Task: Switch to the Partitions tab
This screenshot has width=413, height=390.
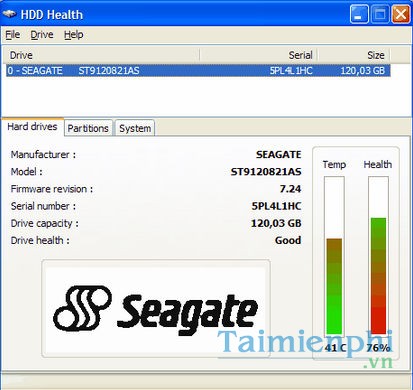Action: click(x=88, y=128)
